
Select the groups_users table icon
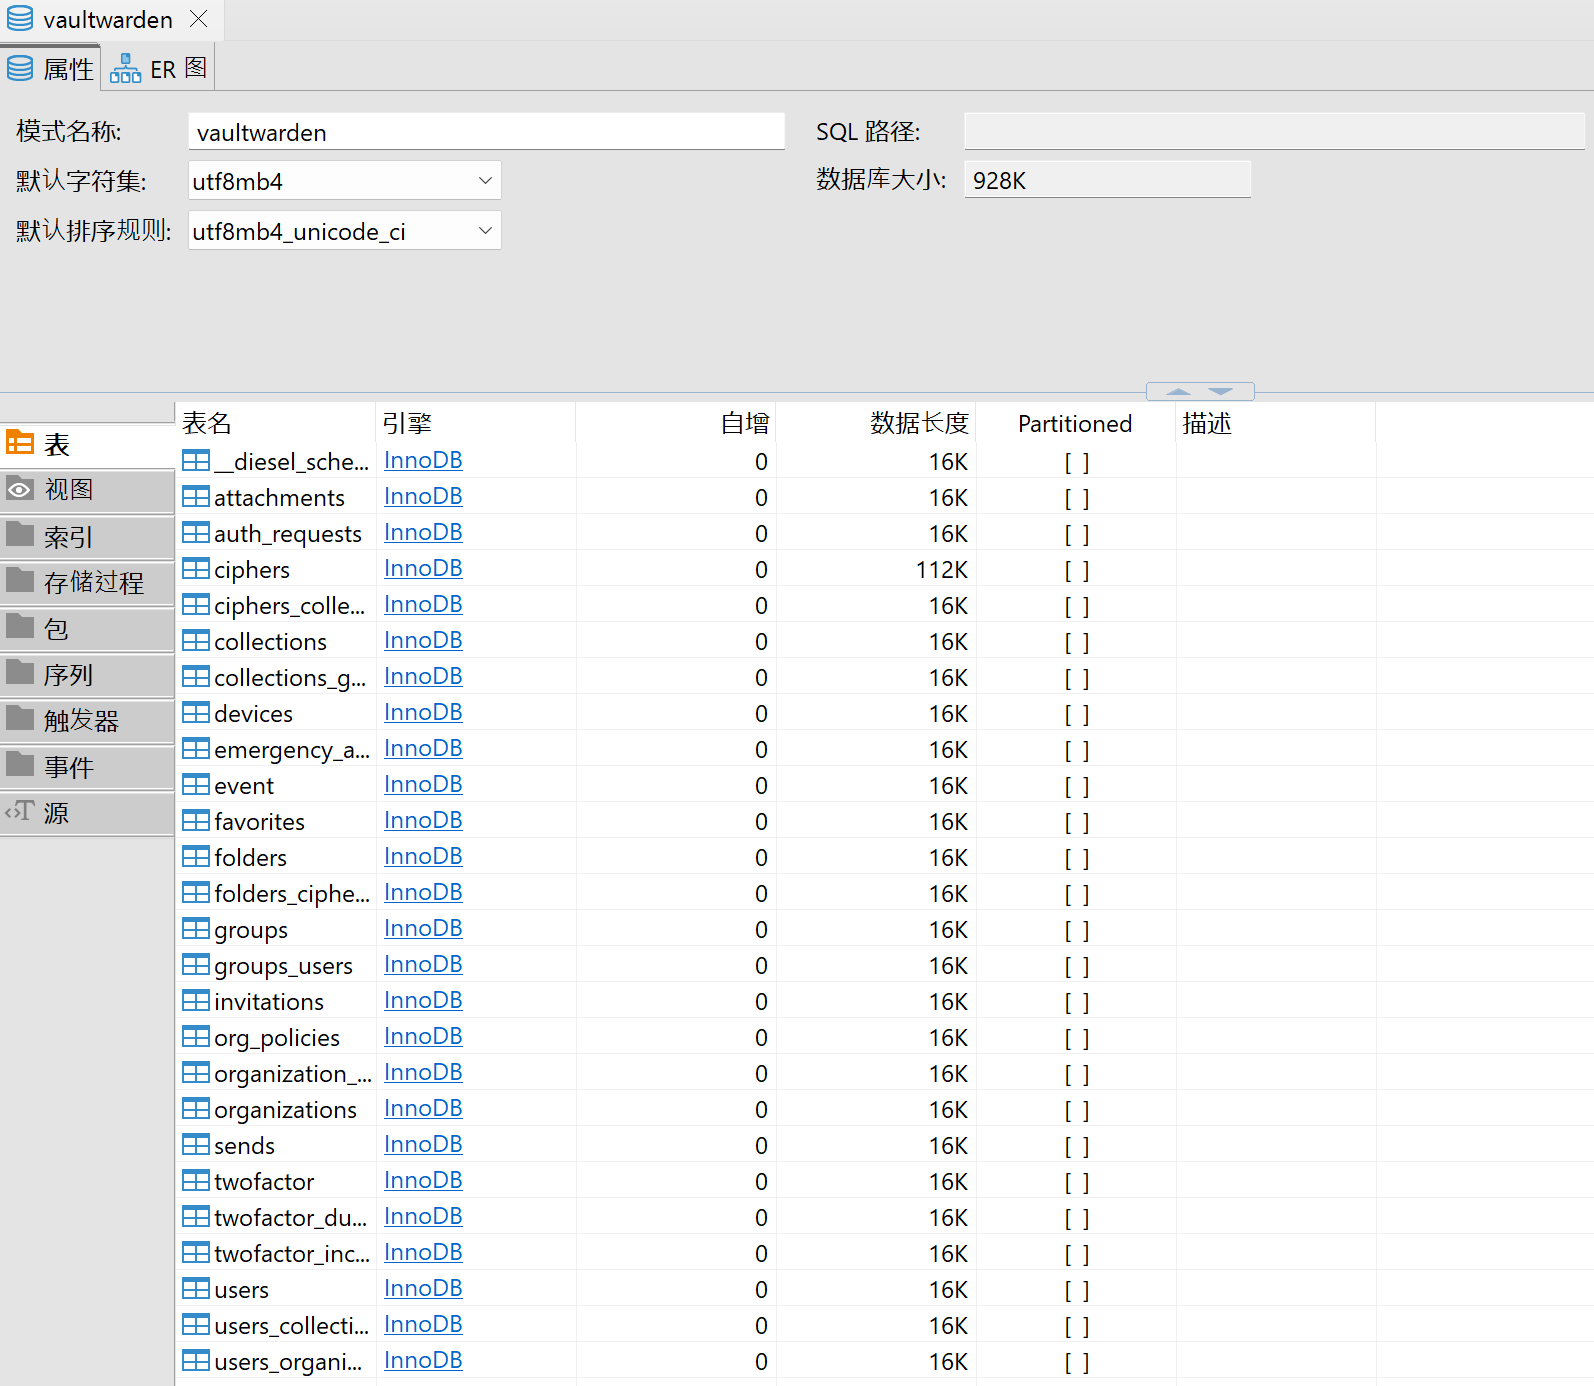tap(196, 965)
